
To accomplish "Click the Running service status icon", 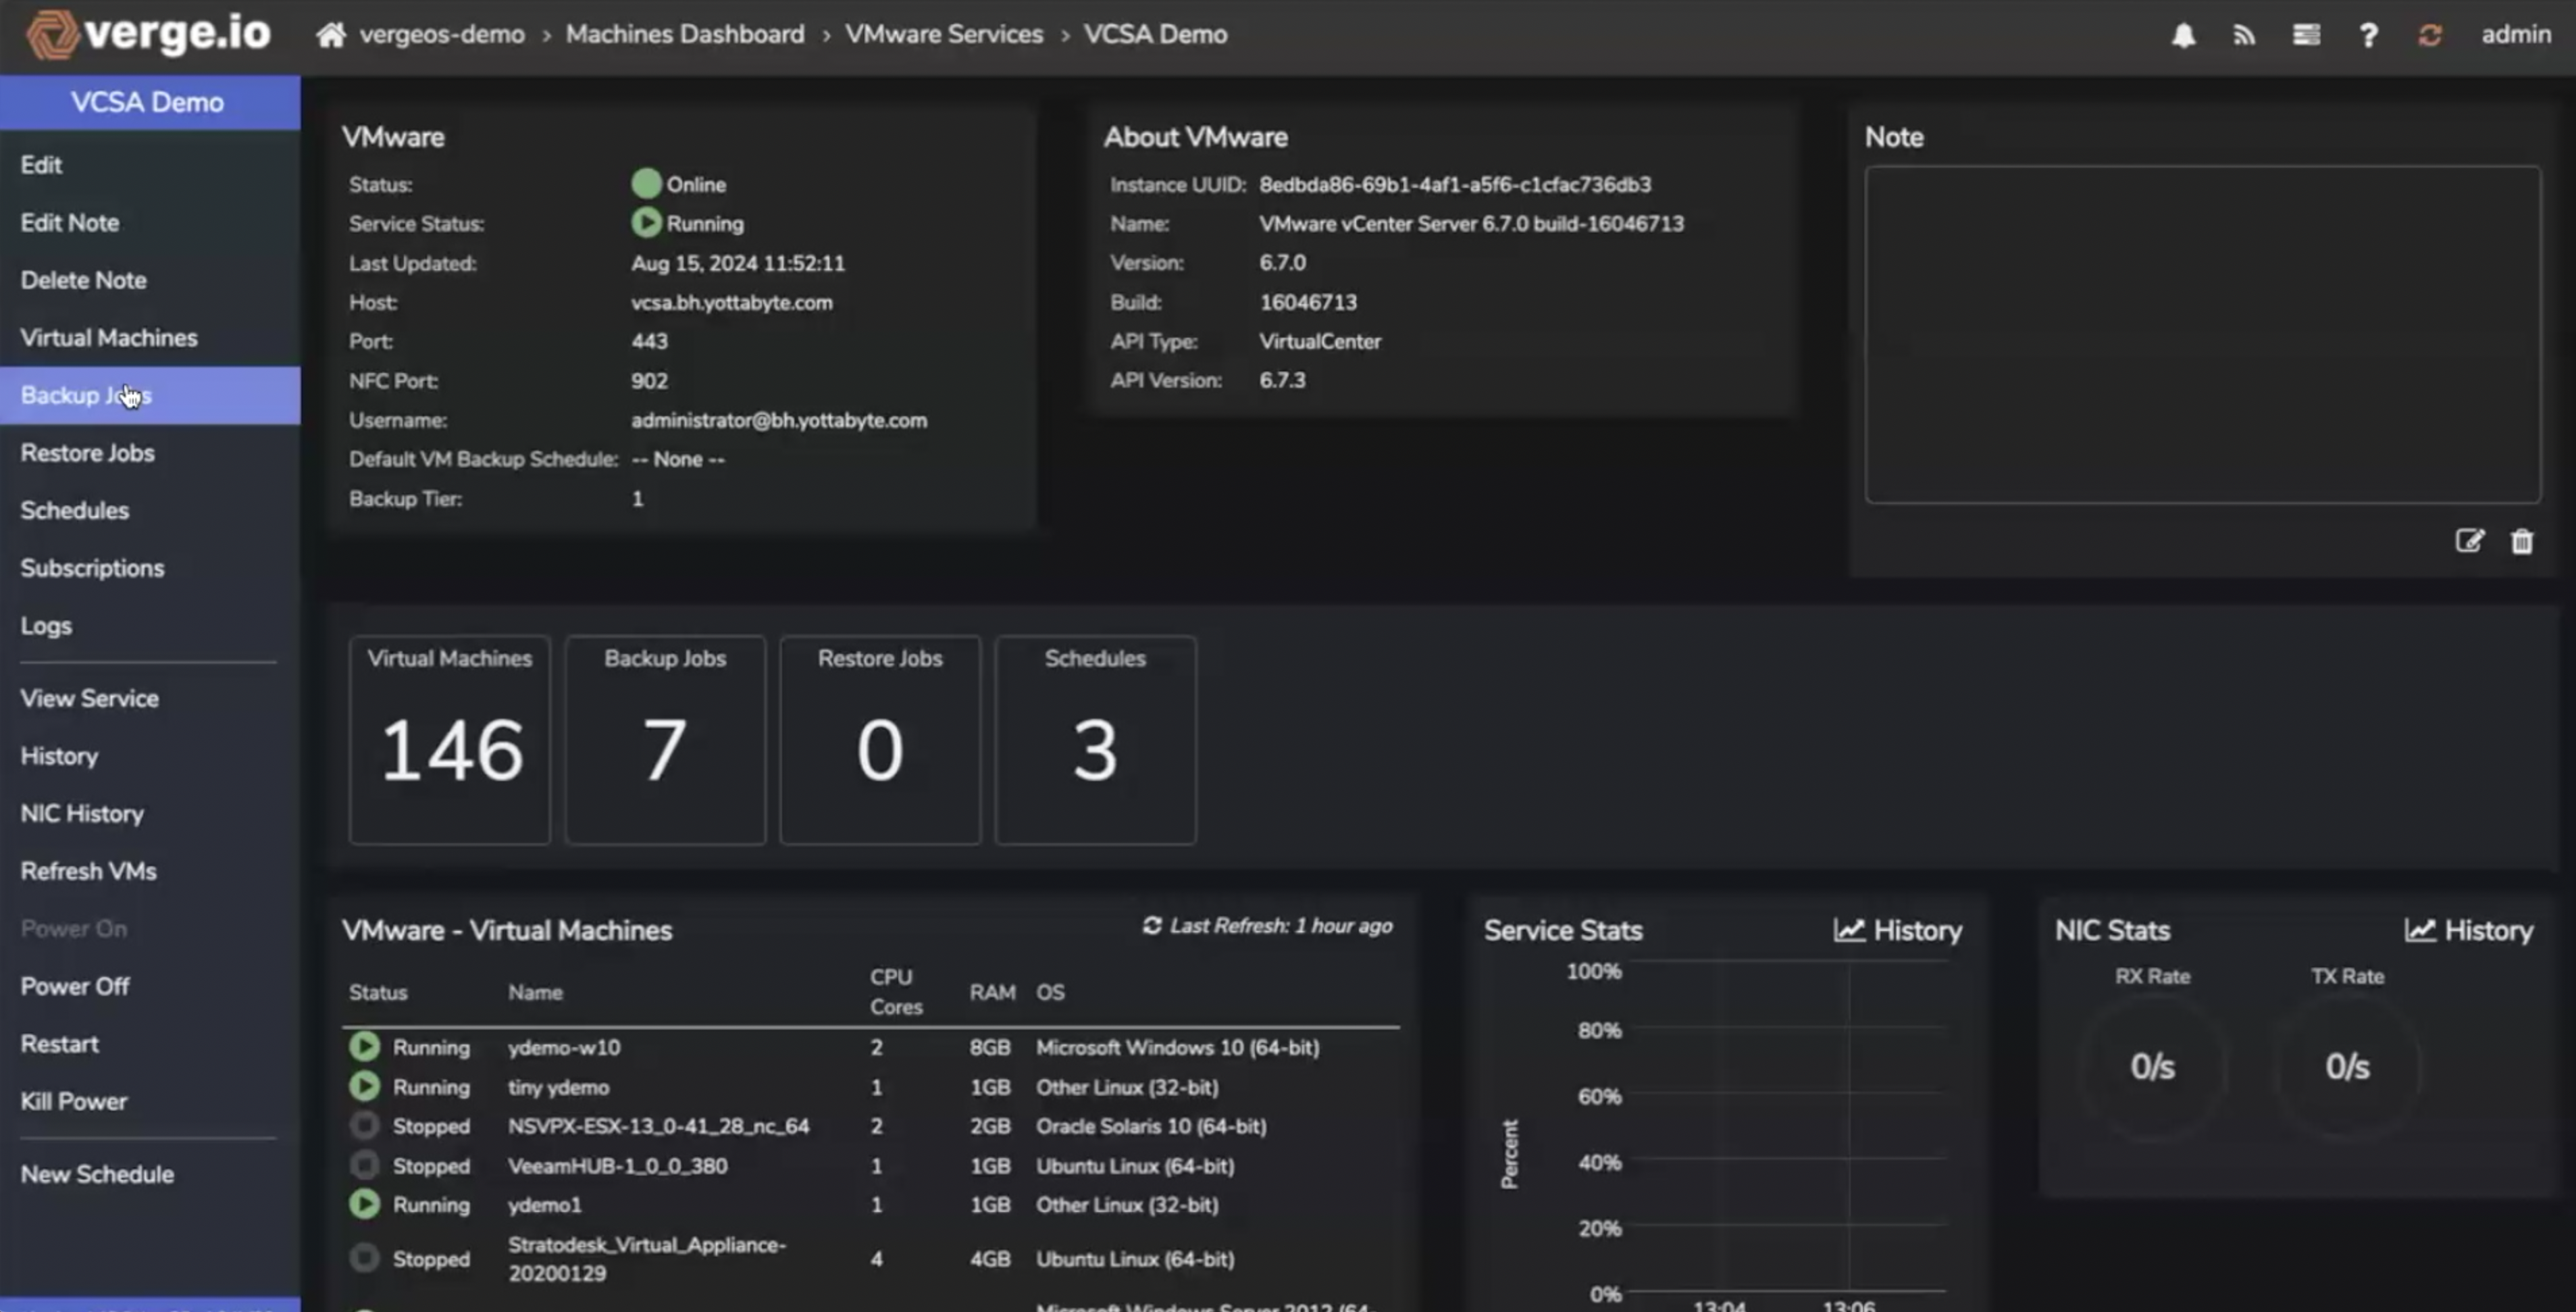I will click(646, 222).
